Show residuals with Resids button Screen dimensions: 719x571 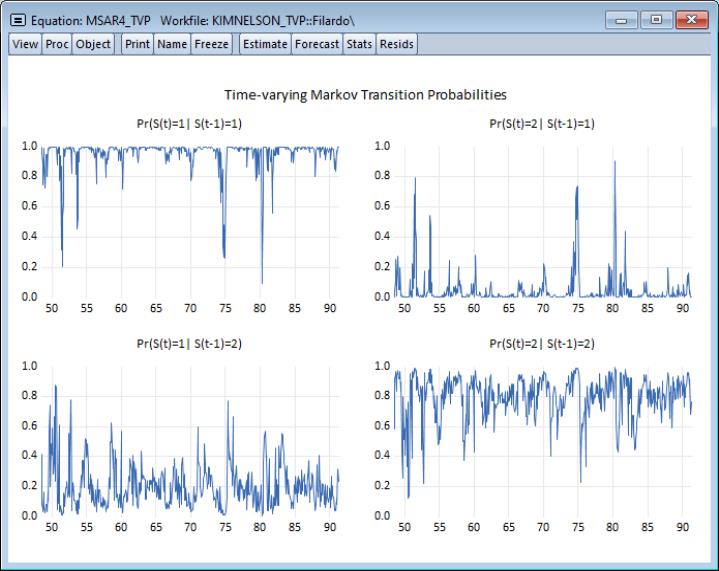[397, 44]
